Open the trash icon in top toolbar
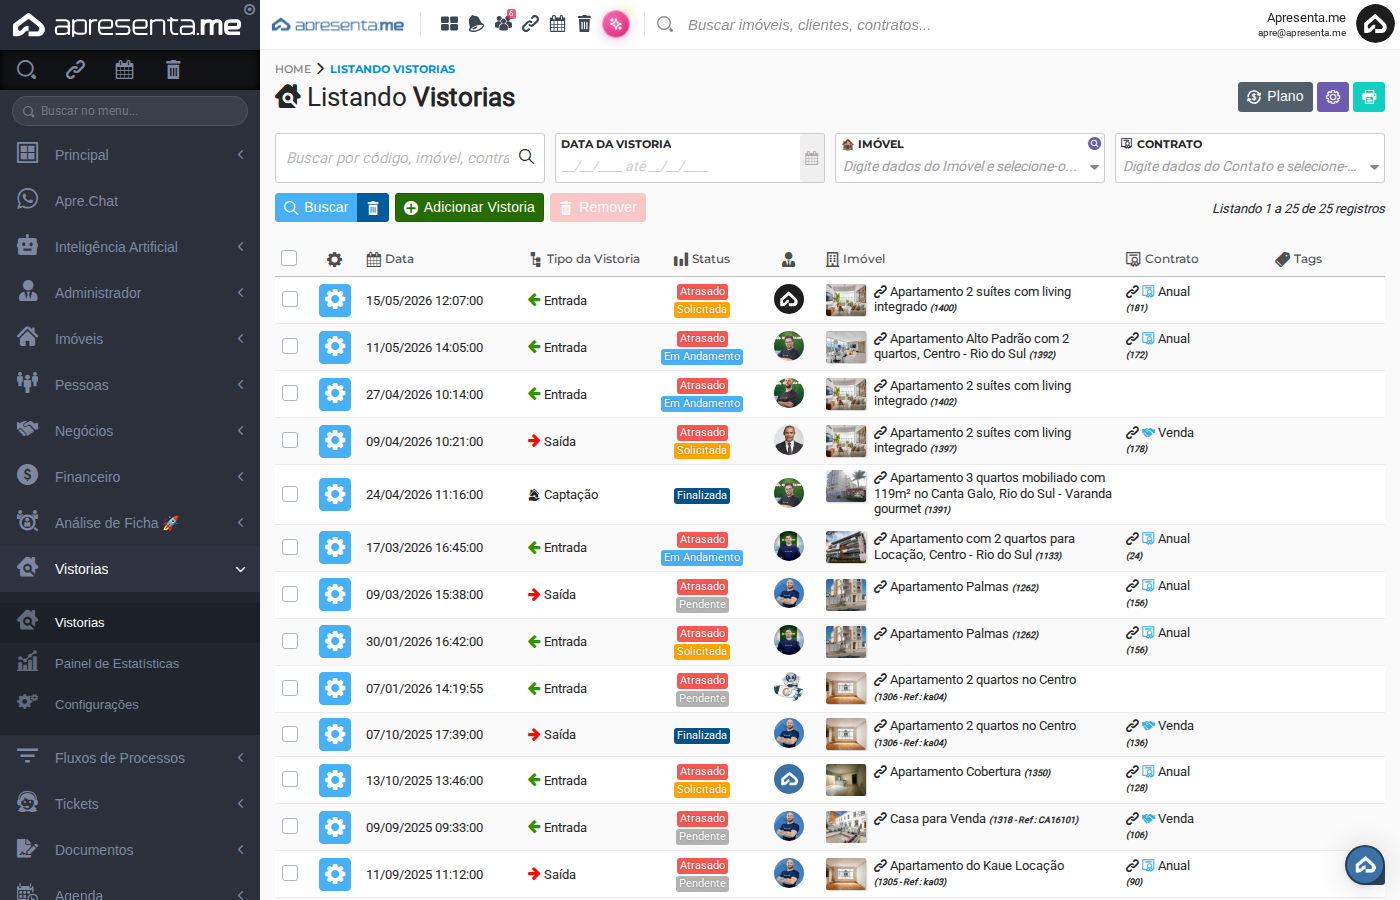 (x=584, y=24)
